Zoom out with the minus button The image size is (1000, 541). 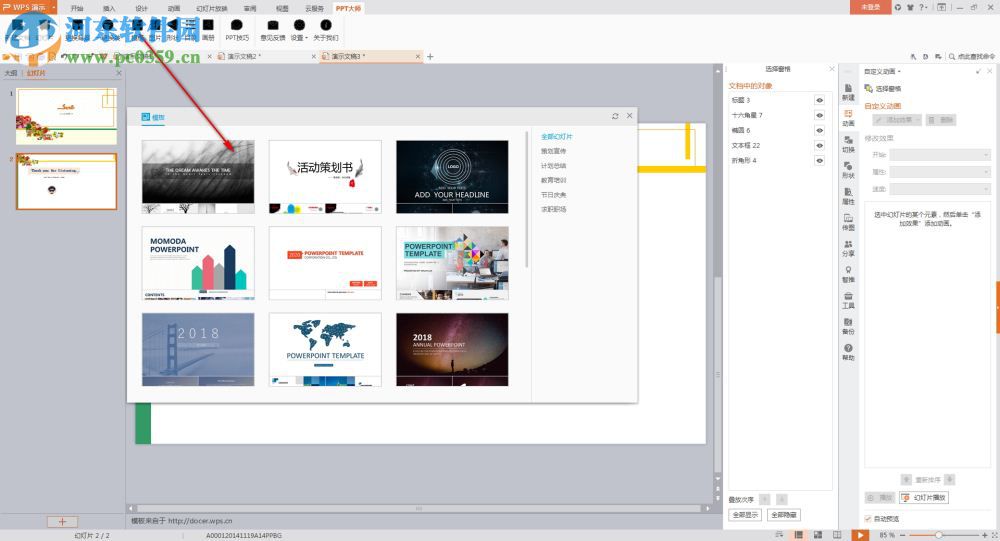tap(902, 535)
